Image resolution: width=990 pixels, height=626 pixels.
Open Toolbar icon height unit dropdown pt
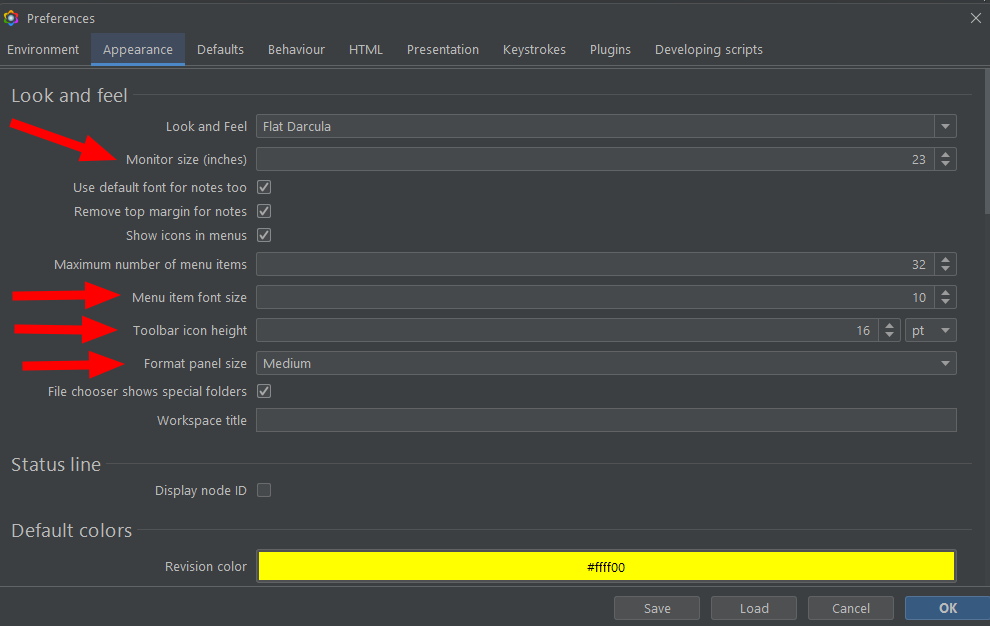(x=931, y=330)
